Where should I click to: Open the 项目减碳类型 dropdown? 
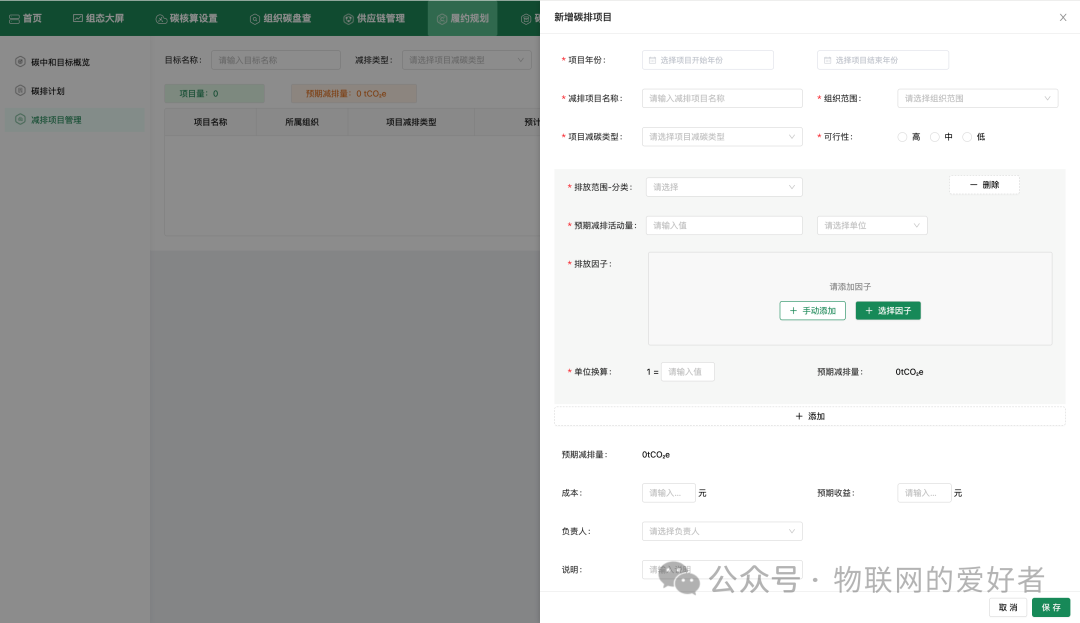click(722, 136)
